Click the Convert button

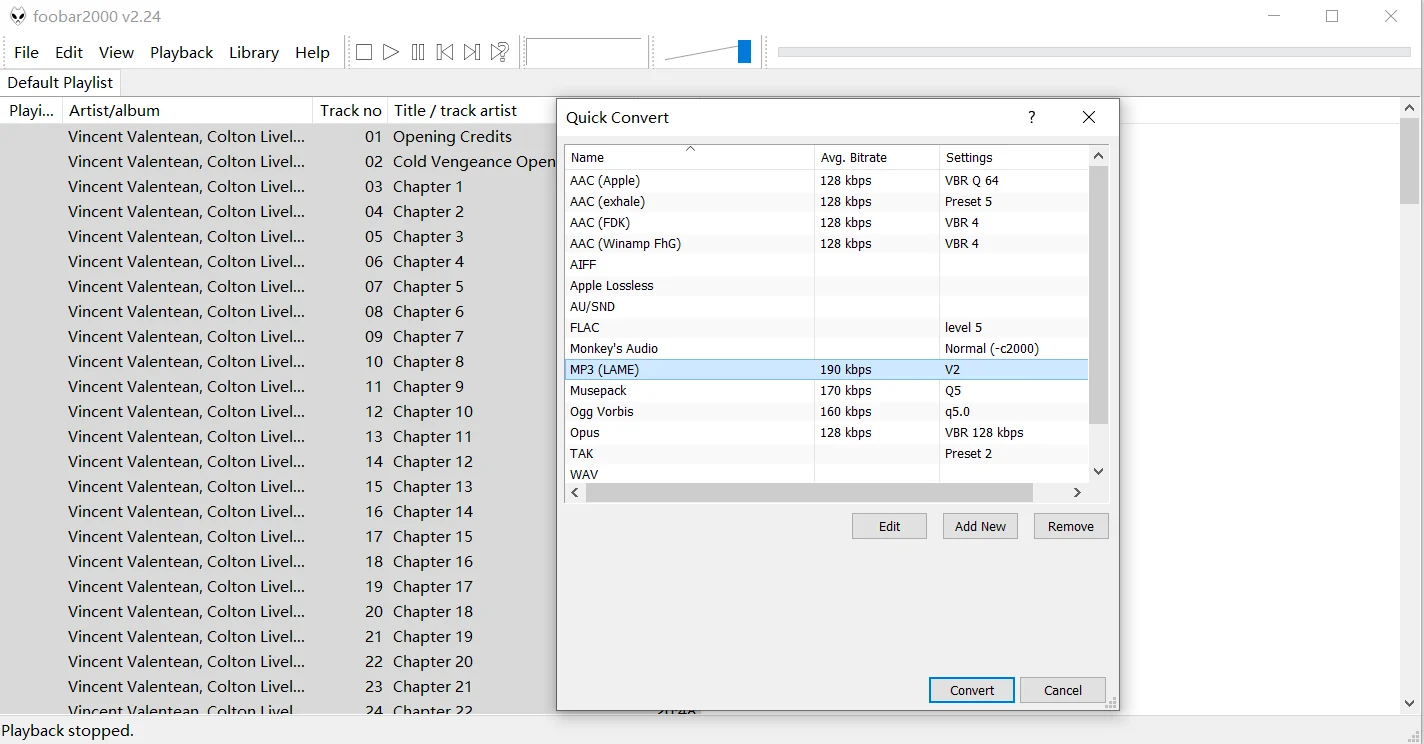[x=971, y=690]
